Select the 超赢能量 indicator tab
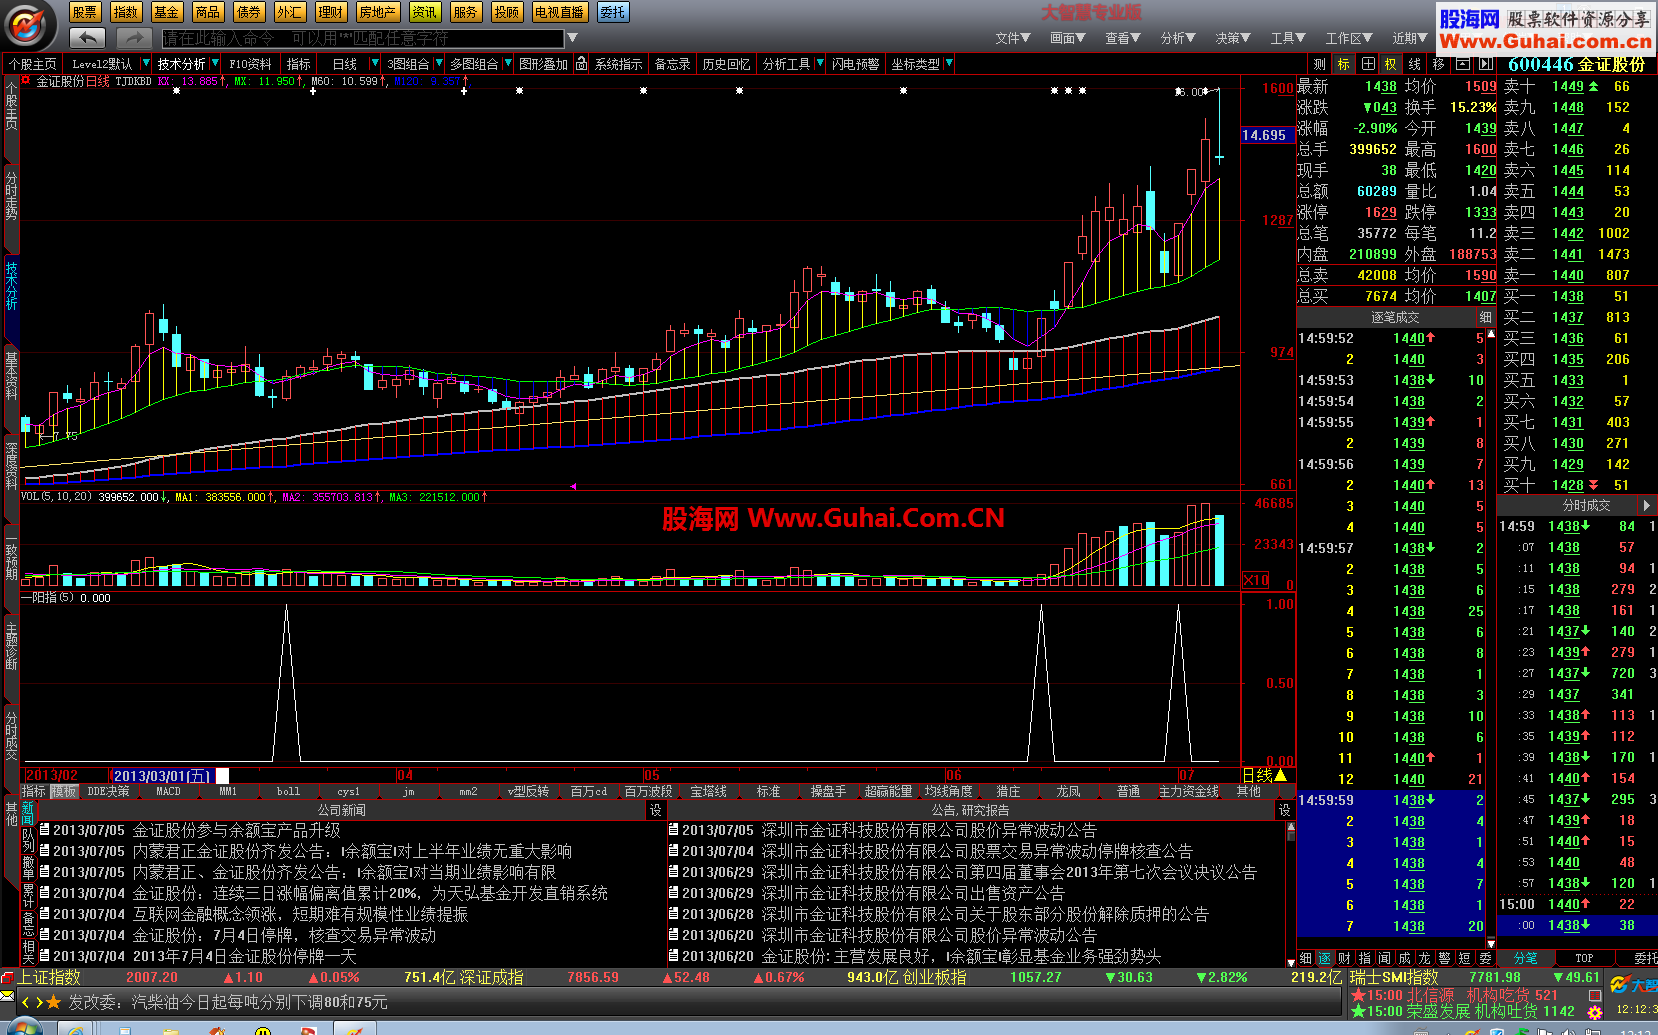Screen dimensions: 1658x1035 [888, 791]
